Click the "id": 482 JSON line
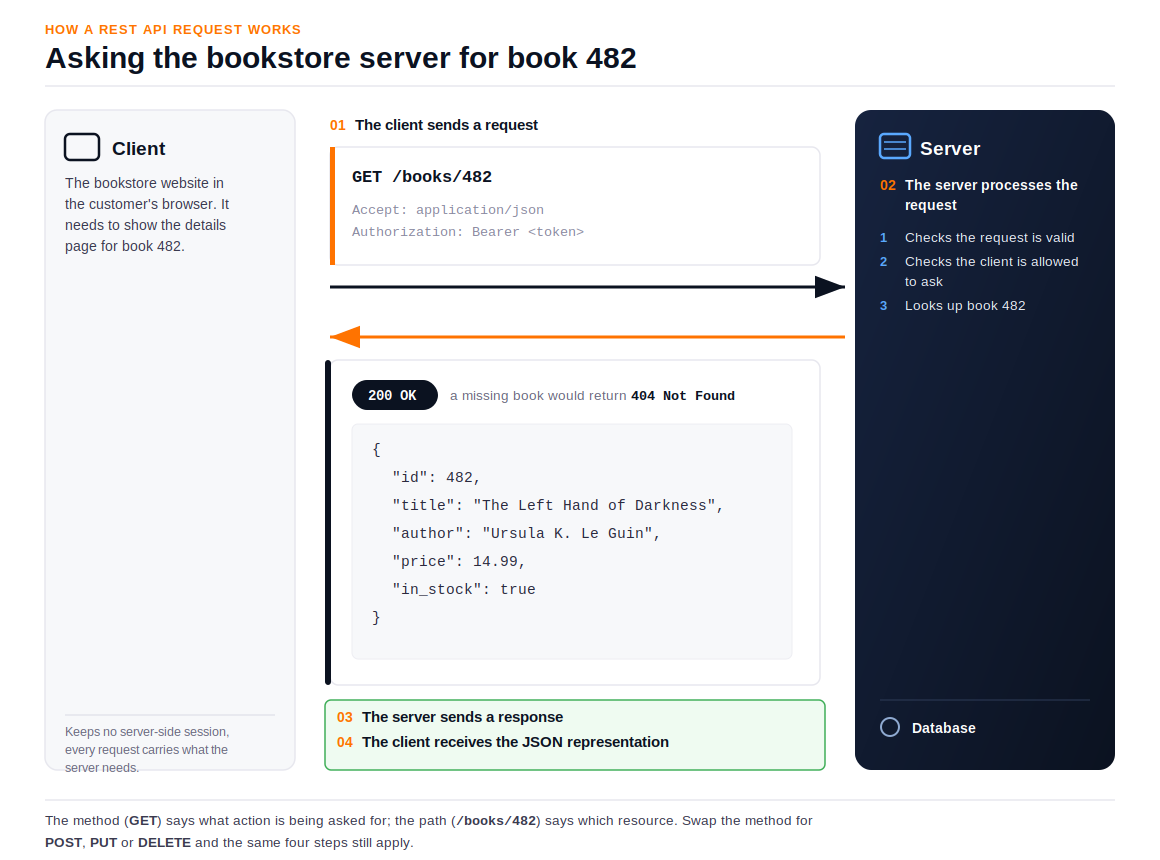Screen dimensions: 1160x860 pyautogui.click(x=436, y=477)
